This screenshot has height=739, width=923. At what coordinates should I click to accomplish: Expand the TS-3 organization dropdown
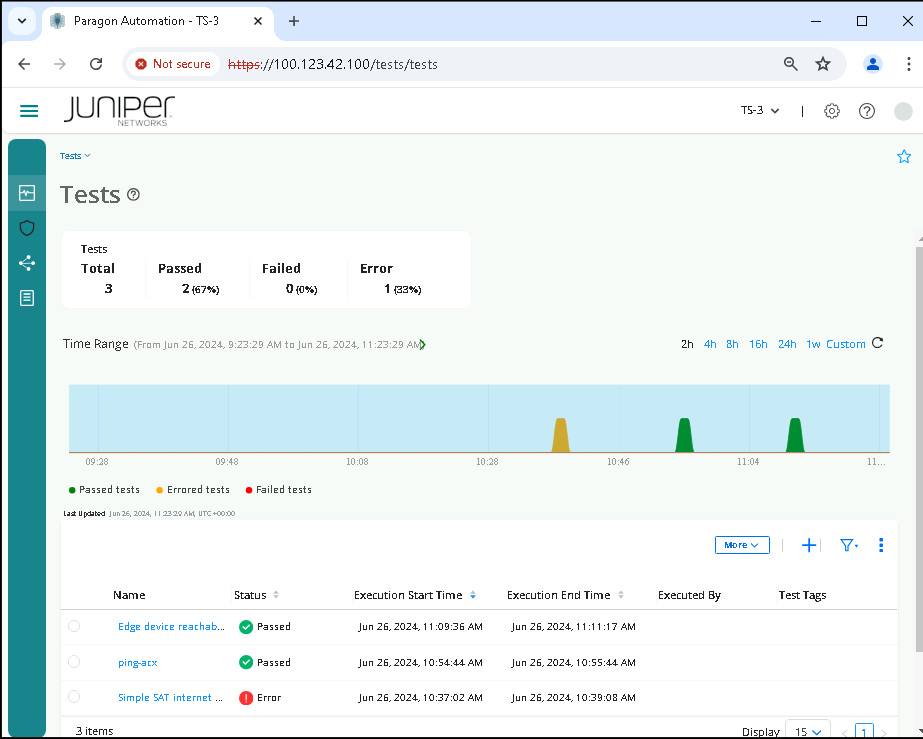(x=760, y=111)
